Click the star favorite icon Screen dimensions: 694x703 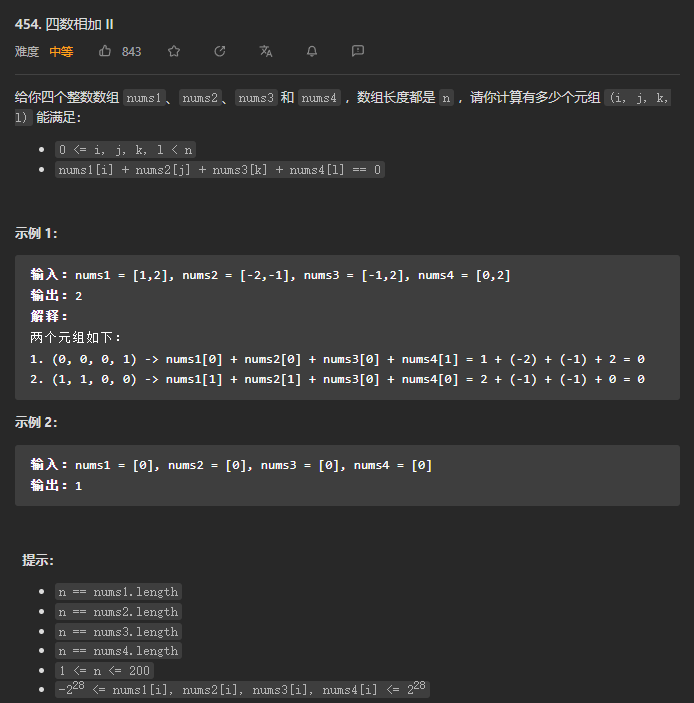(174, 51)
